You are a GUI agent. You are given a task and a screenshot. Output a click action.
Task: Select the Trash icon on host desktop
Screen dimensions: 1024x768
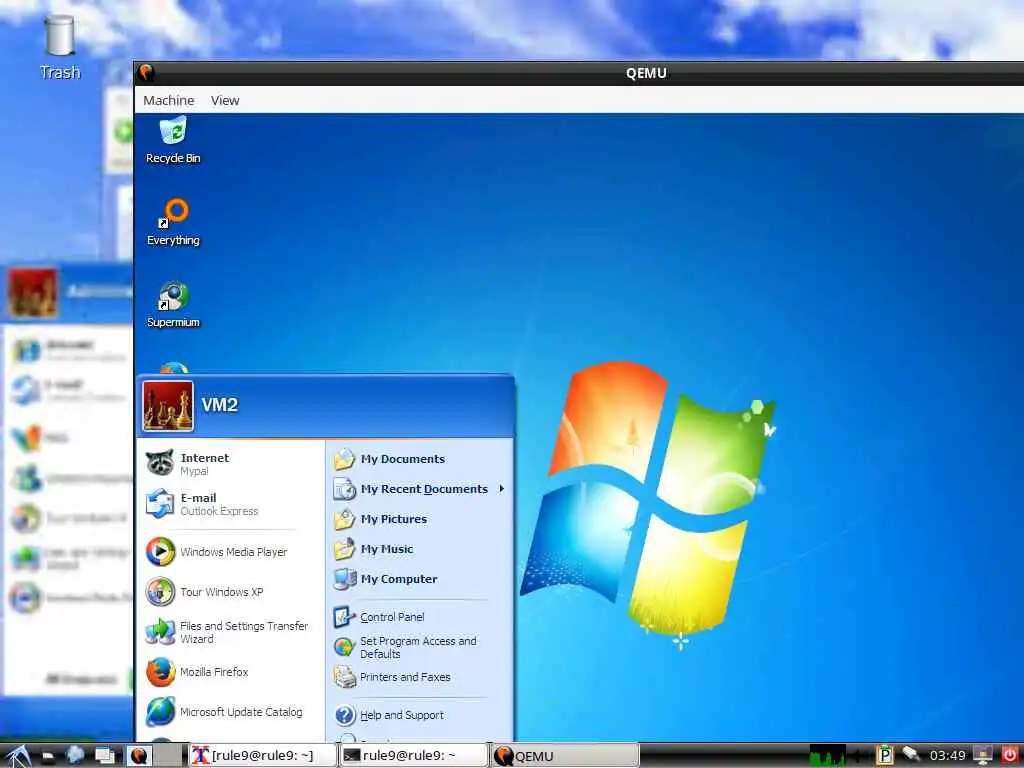point(60,48)
